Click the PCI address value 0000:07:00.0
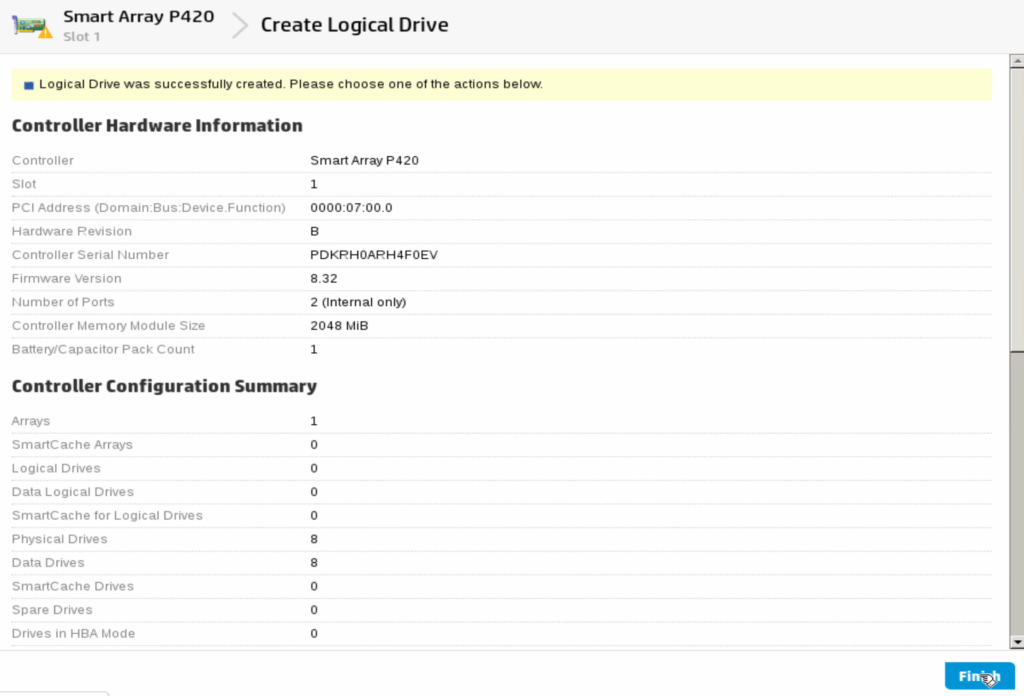 (351, 208)
